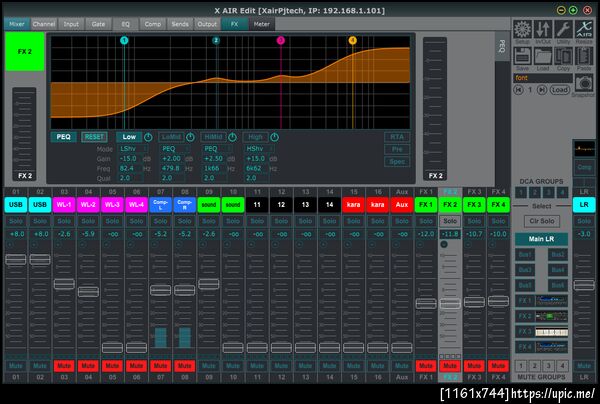Open the Setup gear icon
This screenshot has height=404, width=600.
pos(522,29)
